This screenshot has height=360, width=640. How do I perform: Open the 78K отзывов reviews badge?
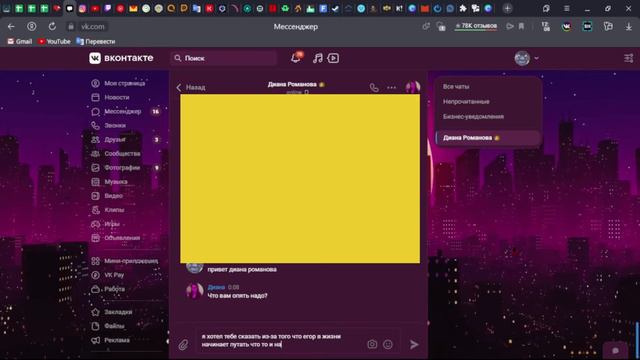click(476, 26)
